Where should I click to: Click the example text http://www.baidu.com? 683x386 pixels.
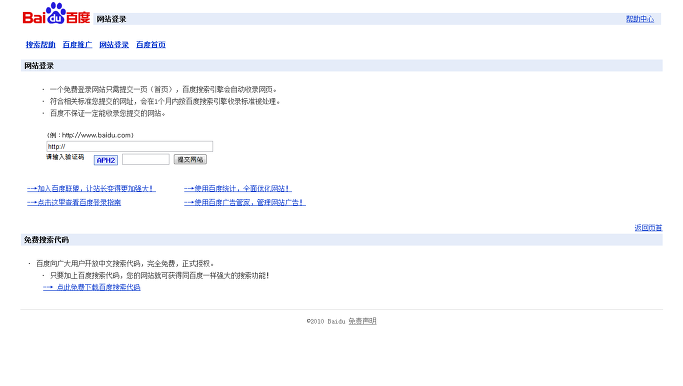pyautogui.click(x=97, y=135)
